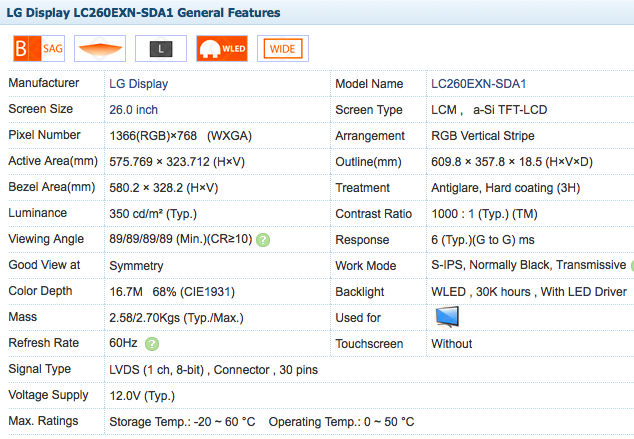
Task: Select the '580.2 × 328.2 (H×V)' bezel area value
Action: tap(164, 188)
